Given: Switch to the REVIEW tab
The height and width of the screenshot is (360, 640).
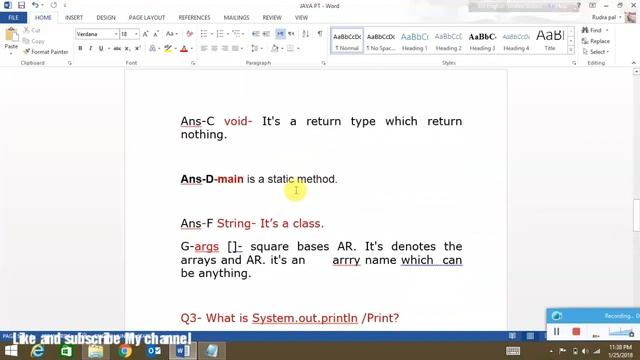Looking at the screenshot, I should (272, 18).
